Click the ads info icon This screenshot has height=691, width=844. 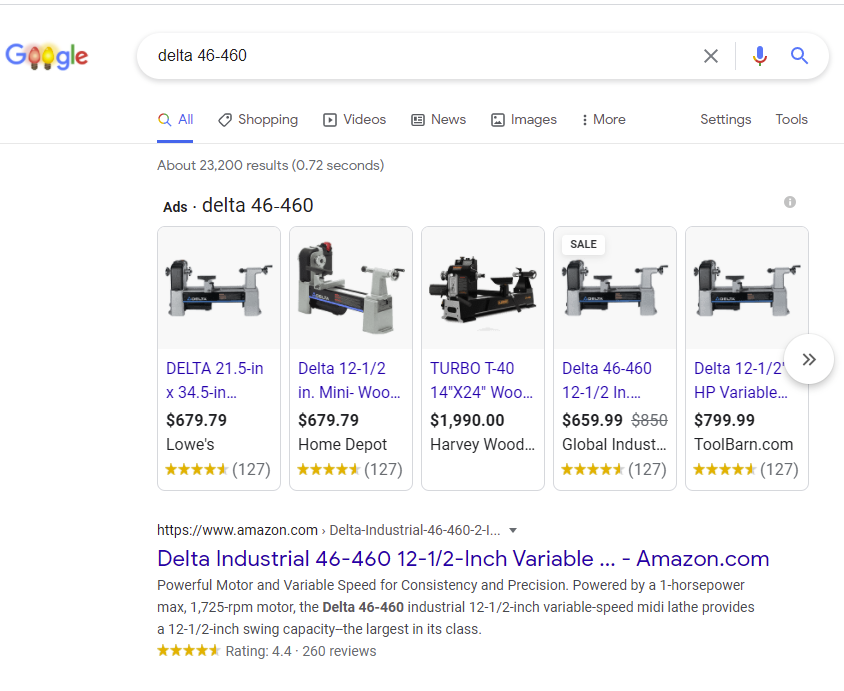(x=790, y=202)
